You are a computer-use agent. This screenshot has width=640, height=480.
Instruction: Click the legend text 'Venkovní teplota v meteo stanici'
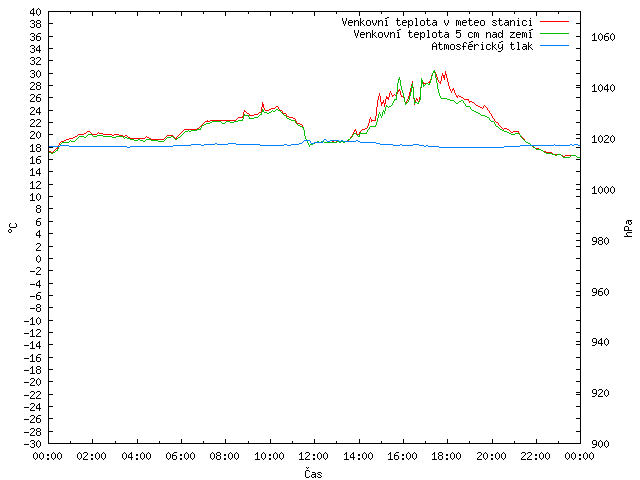click(437, 22)
